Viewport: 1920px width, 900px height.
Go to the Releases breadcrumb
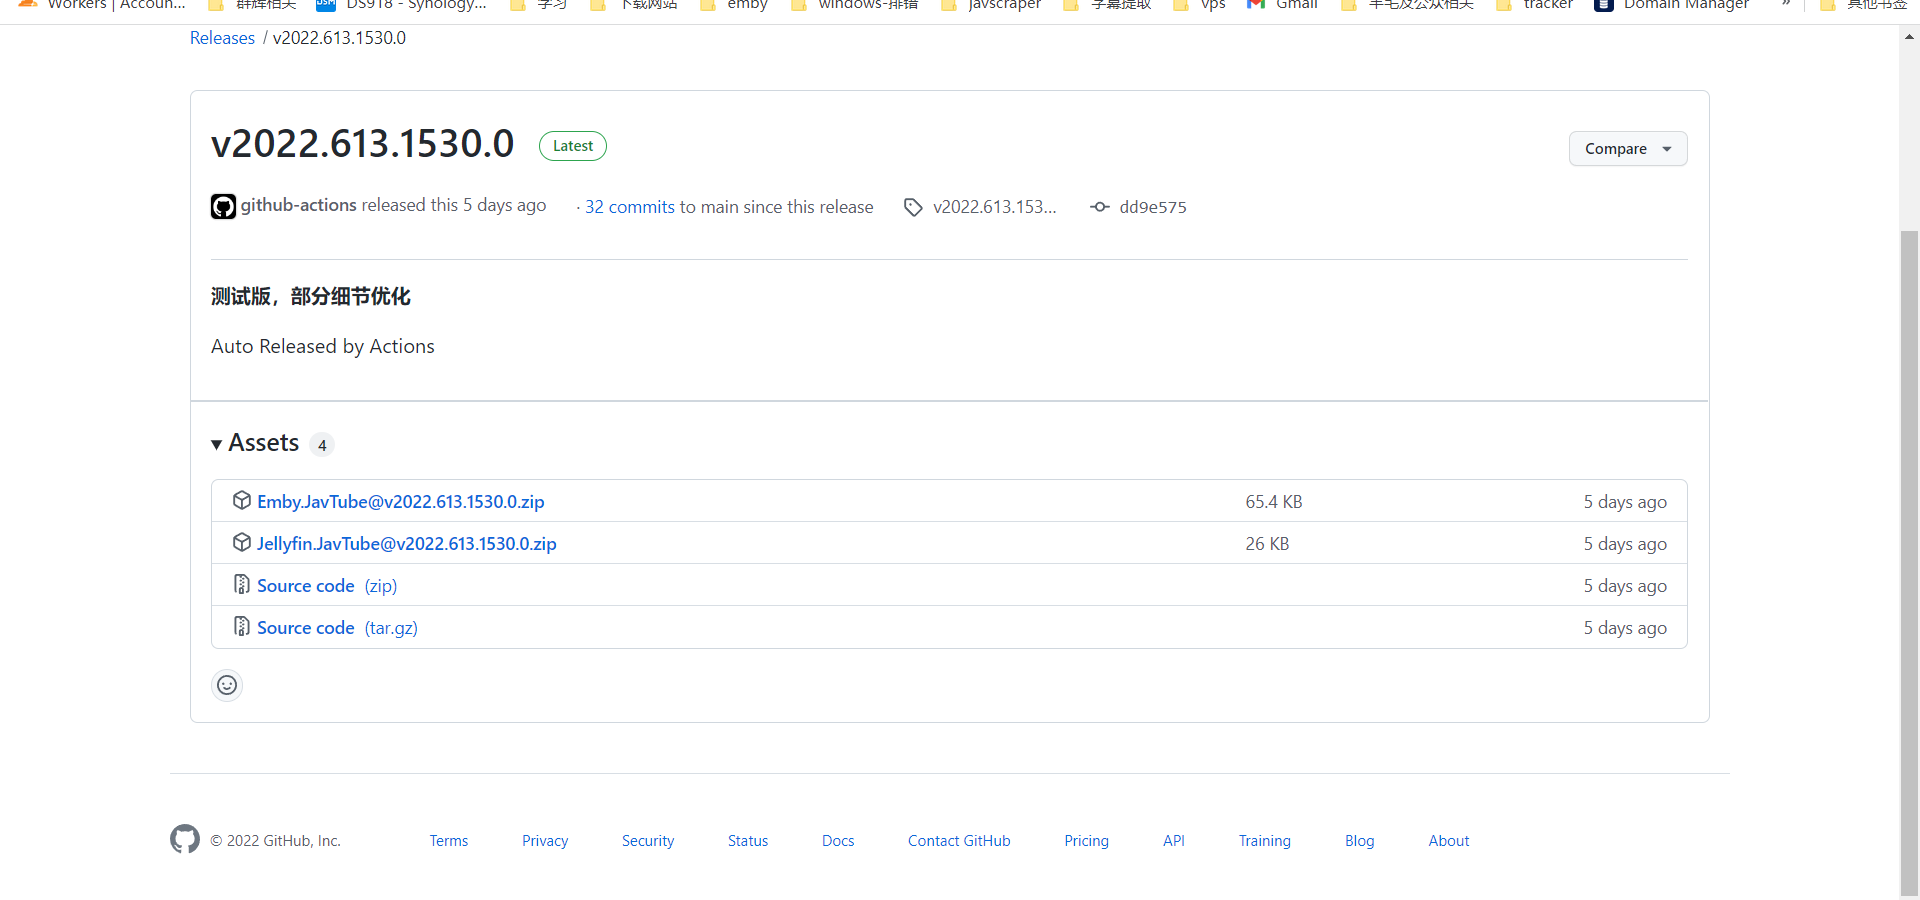(x=222, y=38)
